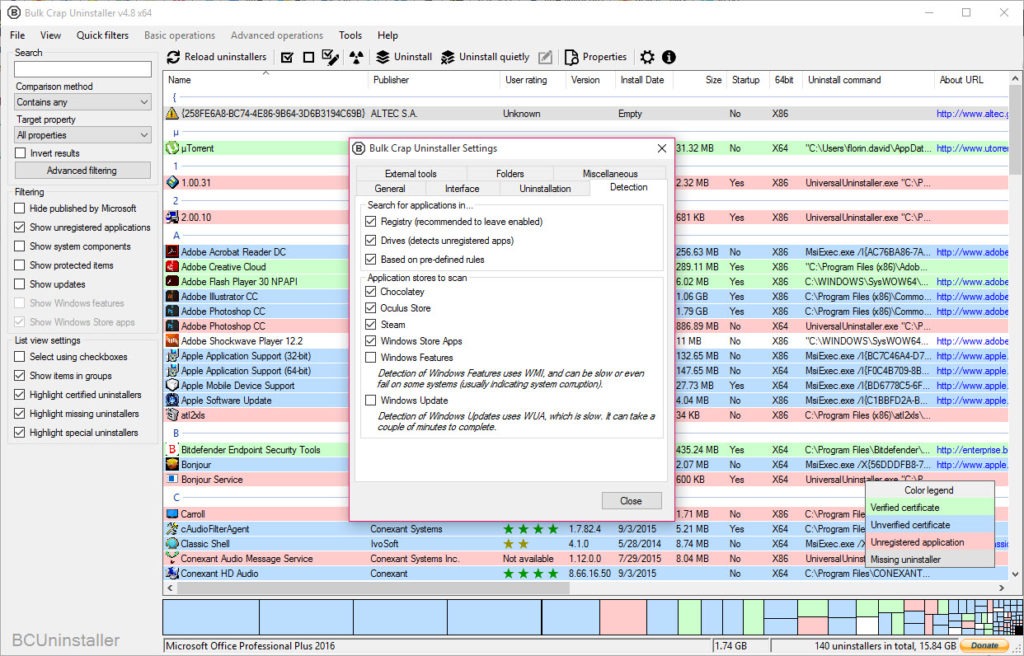
Task: Toggle the Chocolatey store checkbox
Action: point(371,291)
